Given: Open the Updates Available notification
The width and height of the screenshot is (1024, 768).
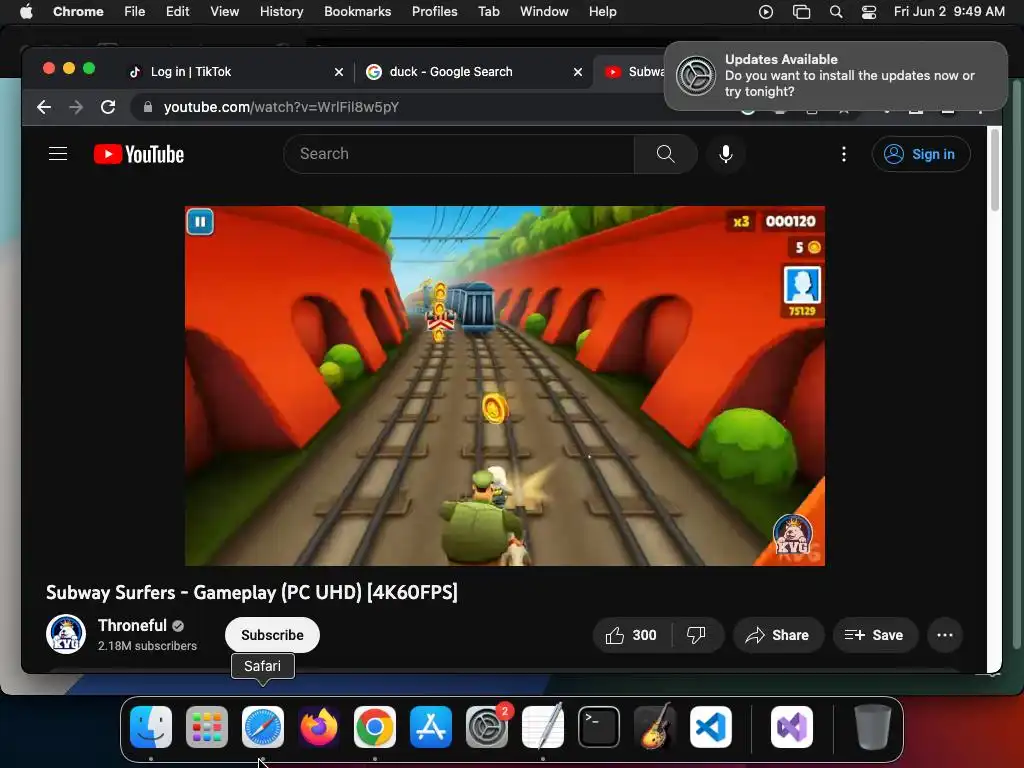Looking at the screenshot, I should (x=835, y=76).
